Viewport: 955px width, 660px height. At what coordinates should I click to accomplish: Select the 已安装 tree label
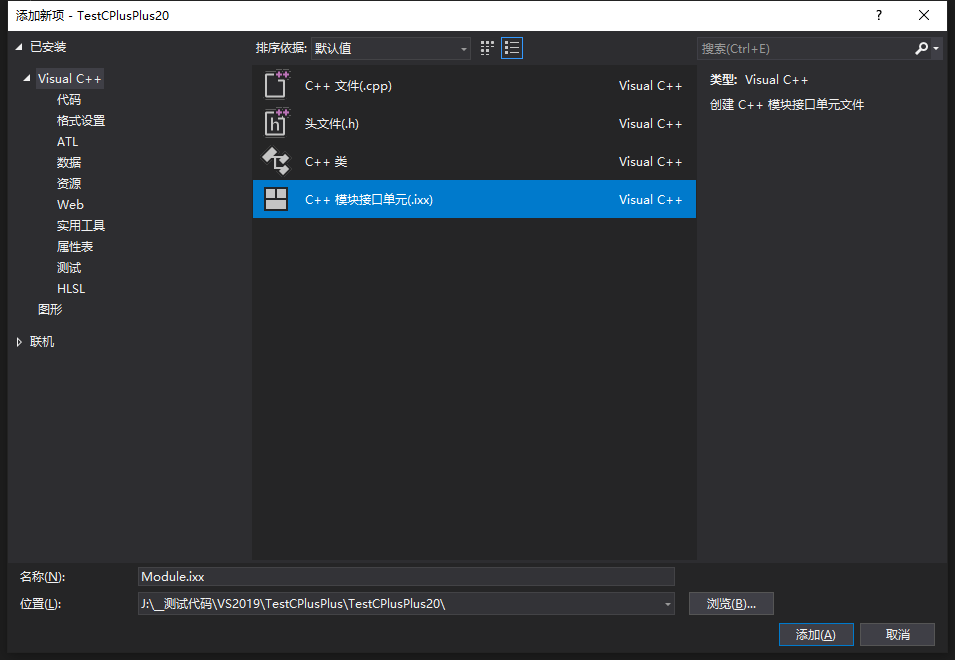(48, 47)
